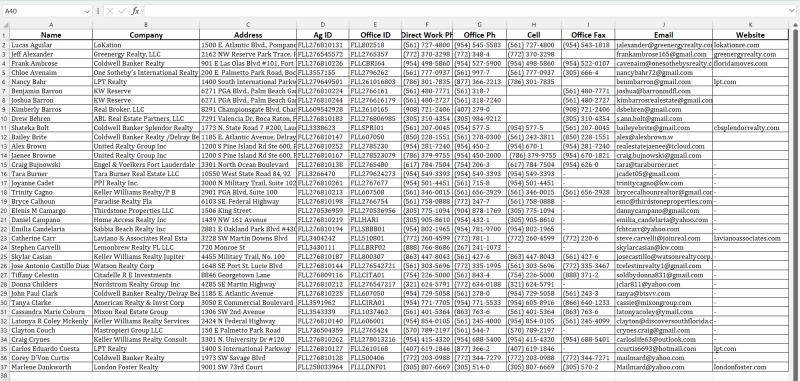Select column I header
Screen dimensions: 800x381
coord(588,24)
